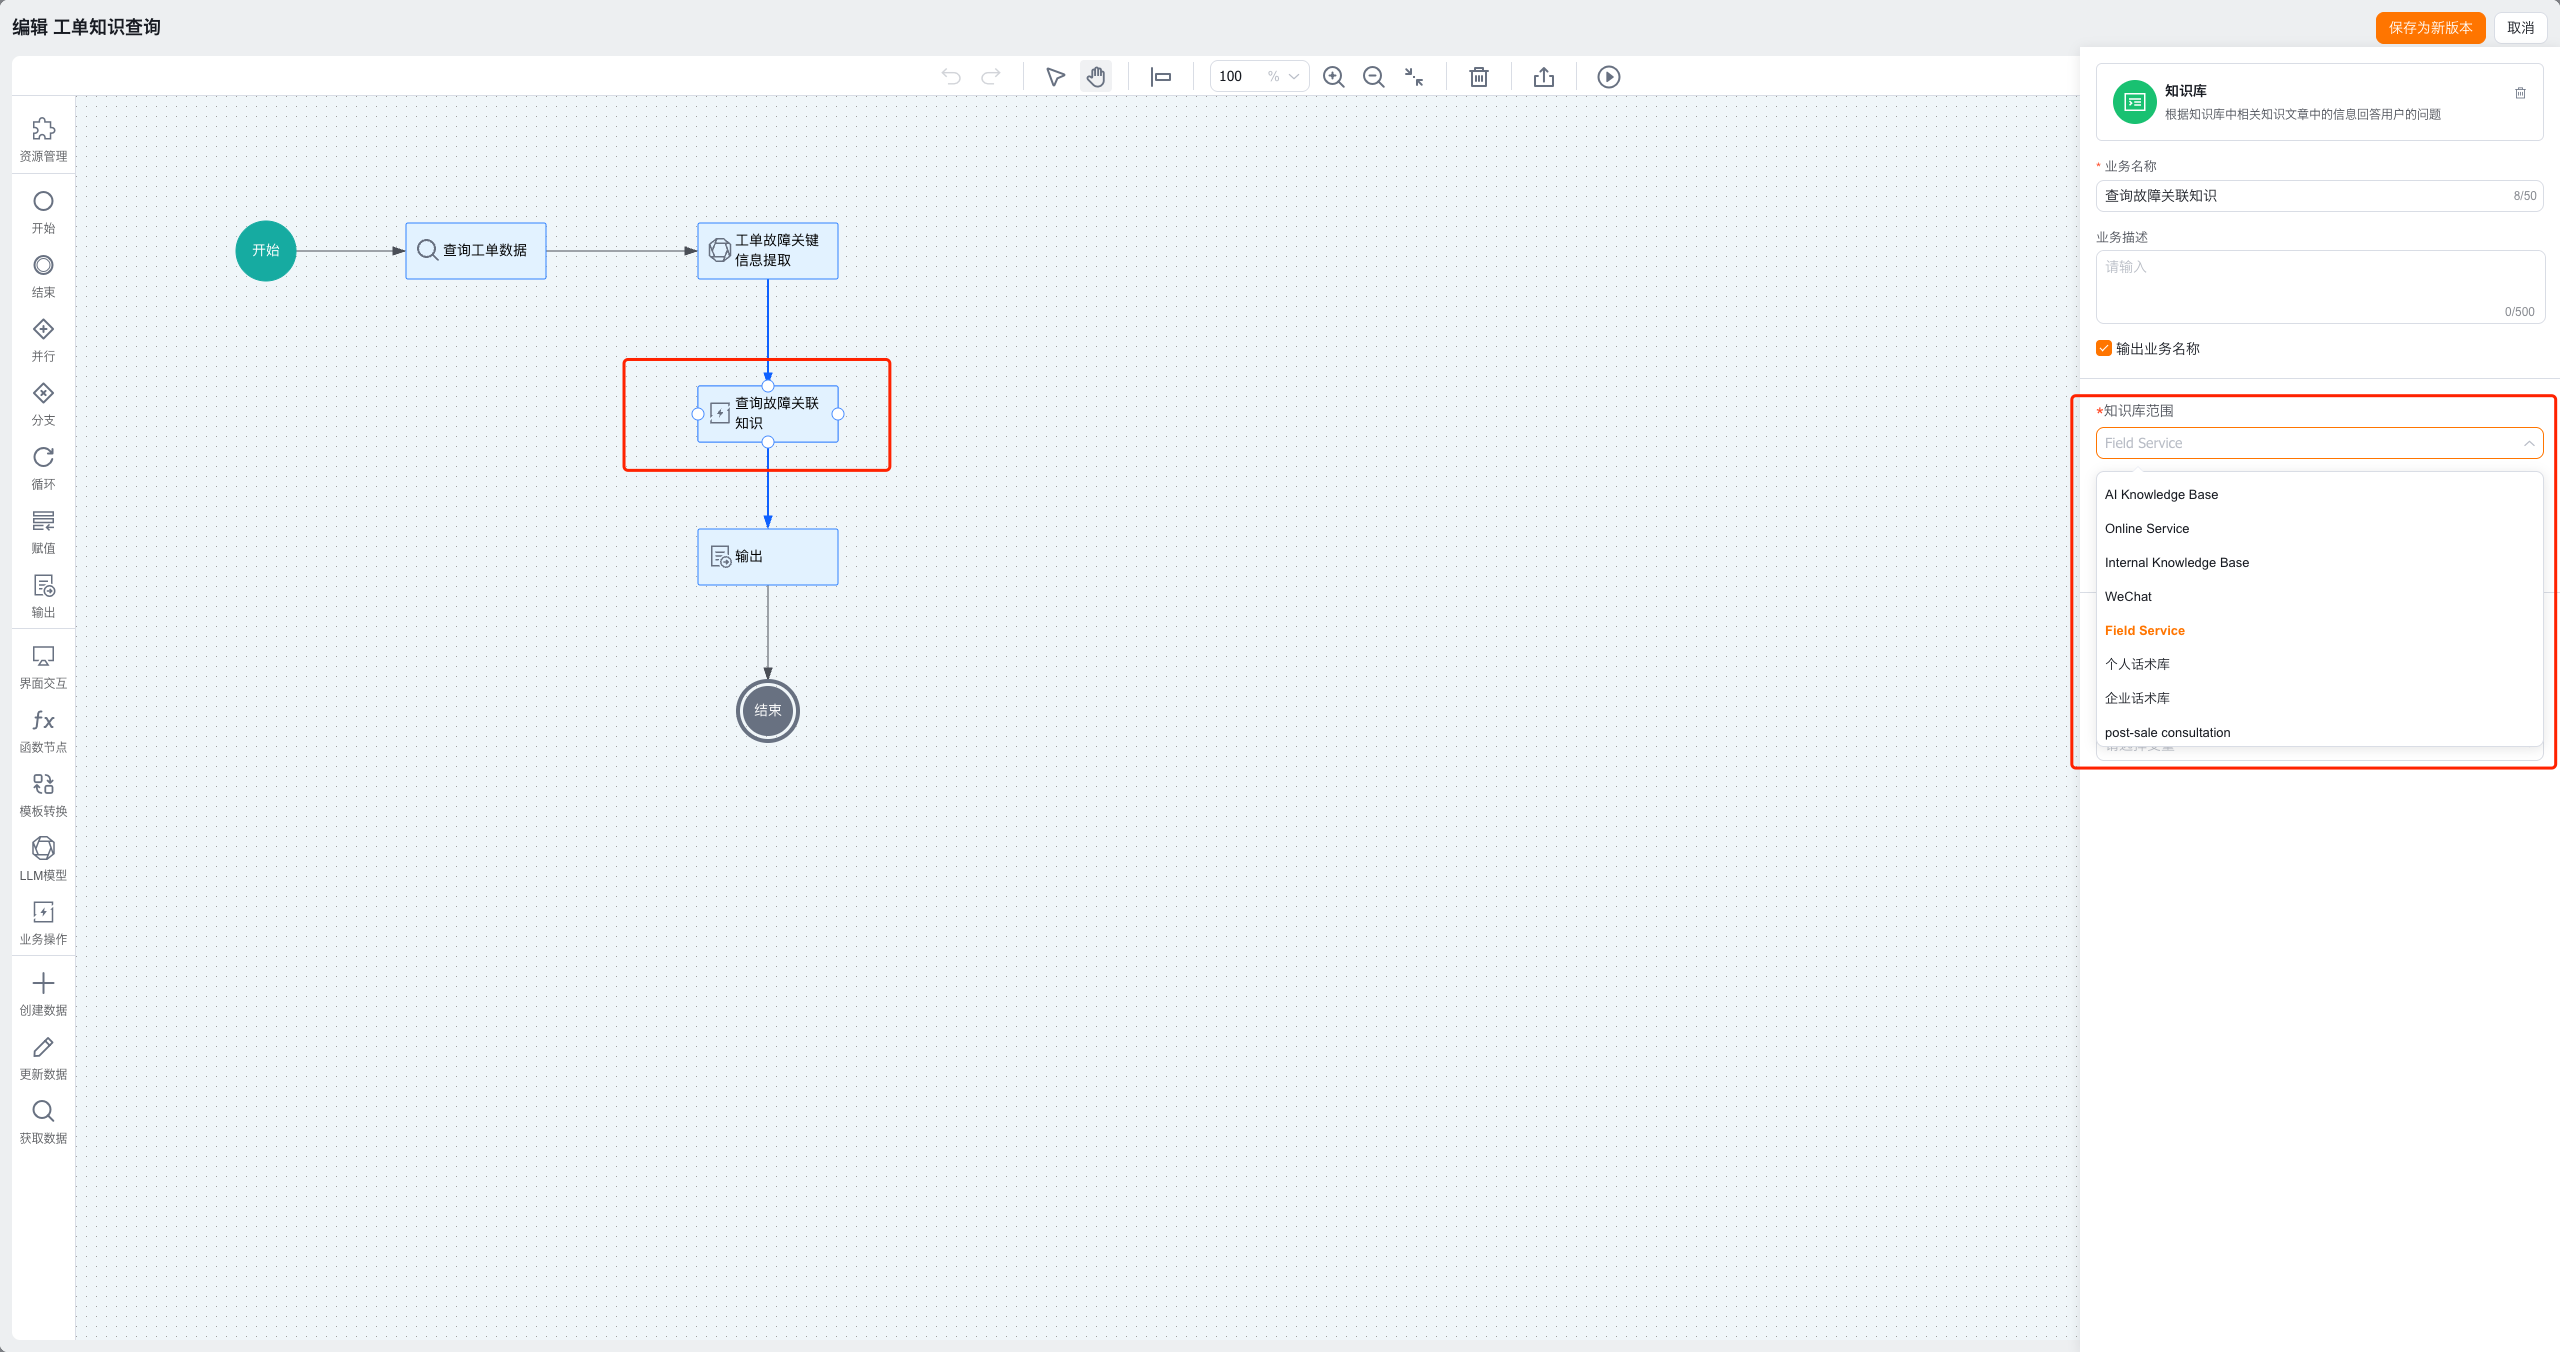Image resolution: width=2560 pixels, height=1352 pixels.
Task: Click the zoom in magnifier
Action: [x=1334, y=77]
